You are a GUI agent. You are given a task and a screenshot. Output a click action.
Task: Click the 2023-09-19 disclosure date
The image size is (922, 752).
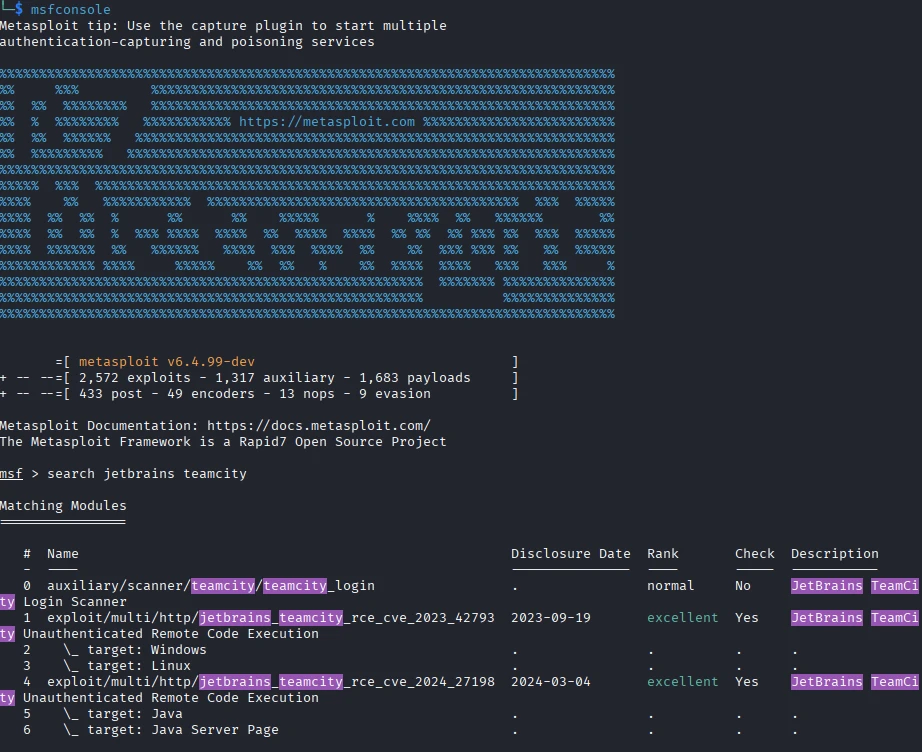[550, 617]
